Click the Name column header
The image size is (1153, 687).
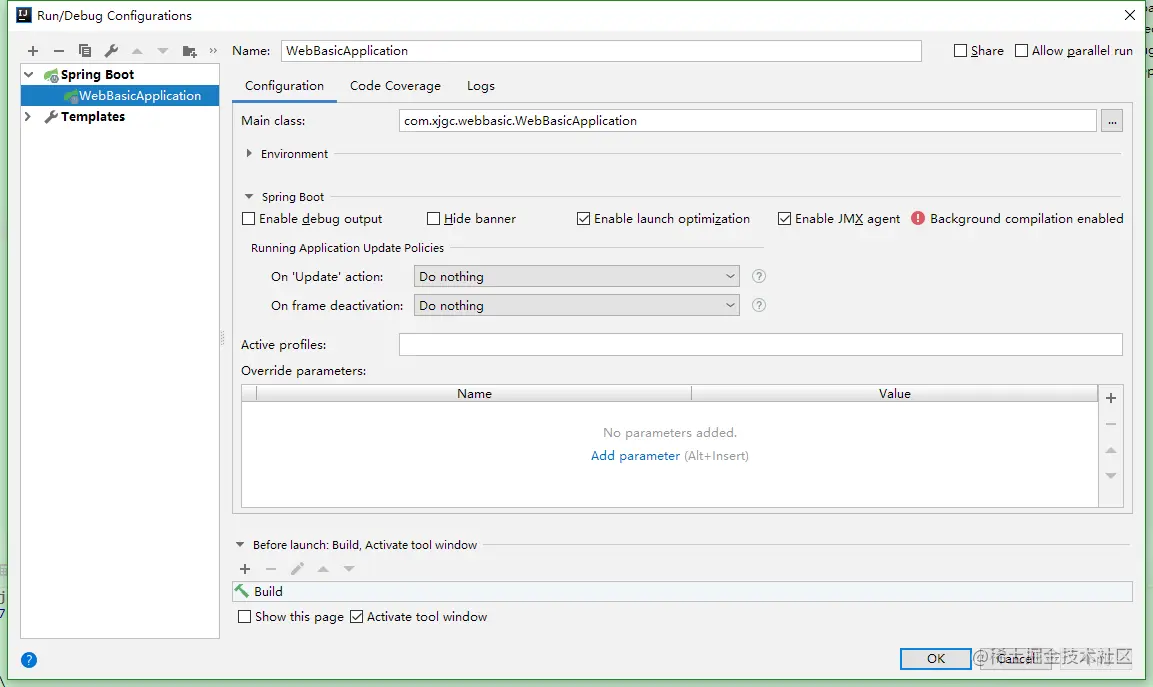(474, 394)
